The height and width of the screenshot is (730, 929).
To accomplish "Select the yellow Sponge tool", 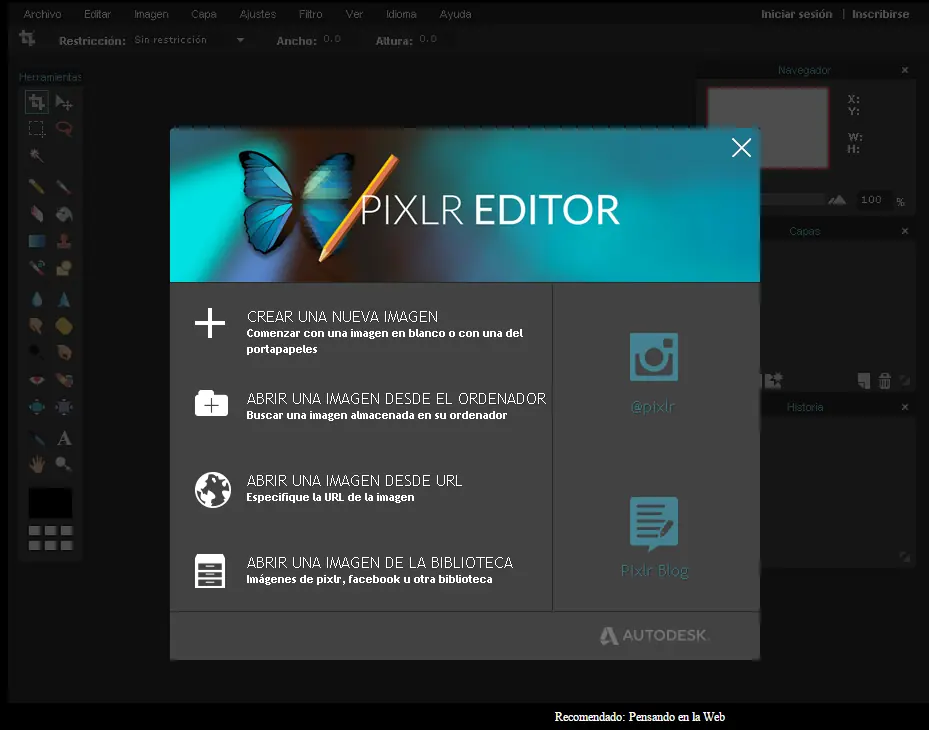I will [x=64, y=326].
